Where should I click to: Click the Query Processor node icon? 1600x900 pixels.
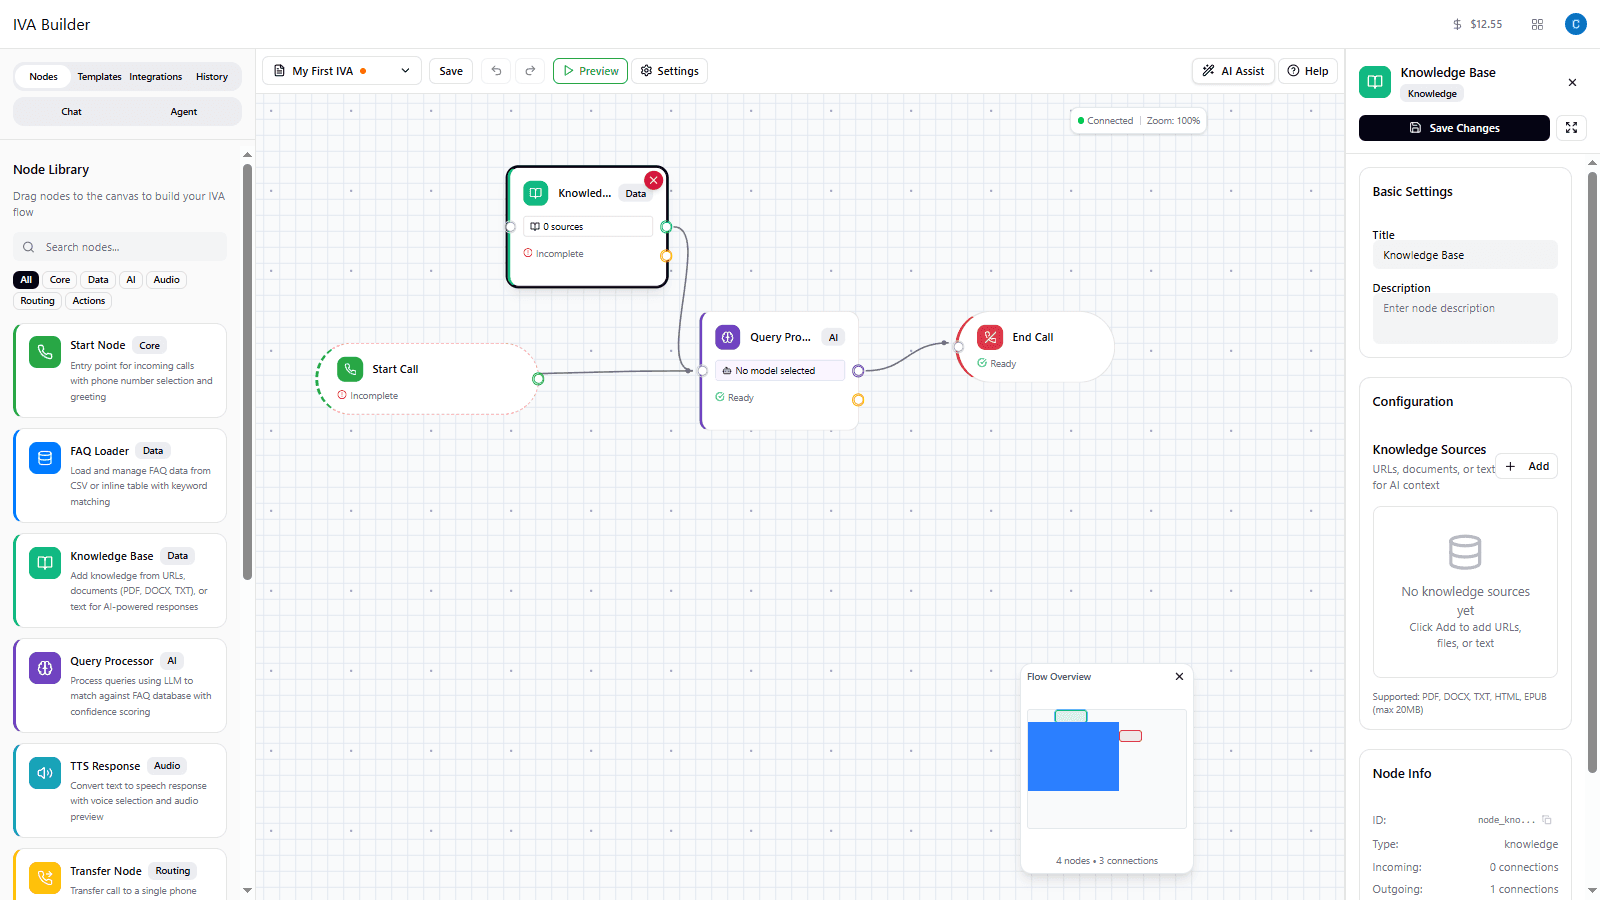click(x=44, y=667)
